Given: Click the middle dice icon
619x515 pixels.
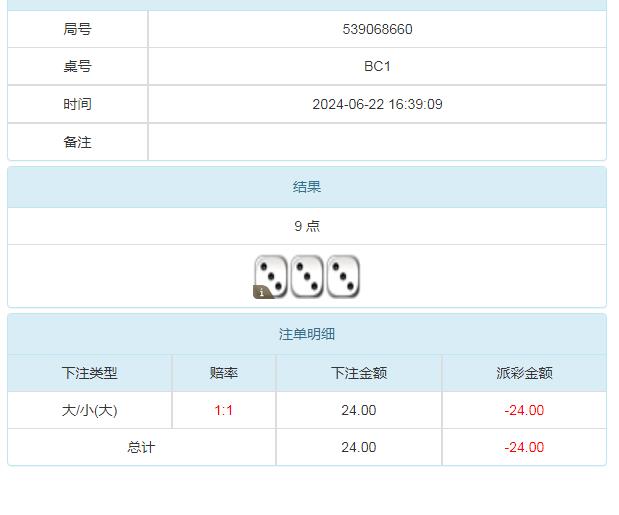Looking at the screenshot, I should 307,277.
